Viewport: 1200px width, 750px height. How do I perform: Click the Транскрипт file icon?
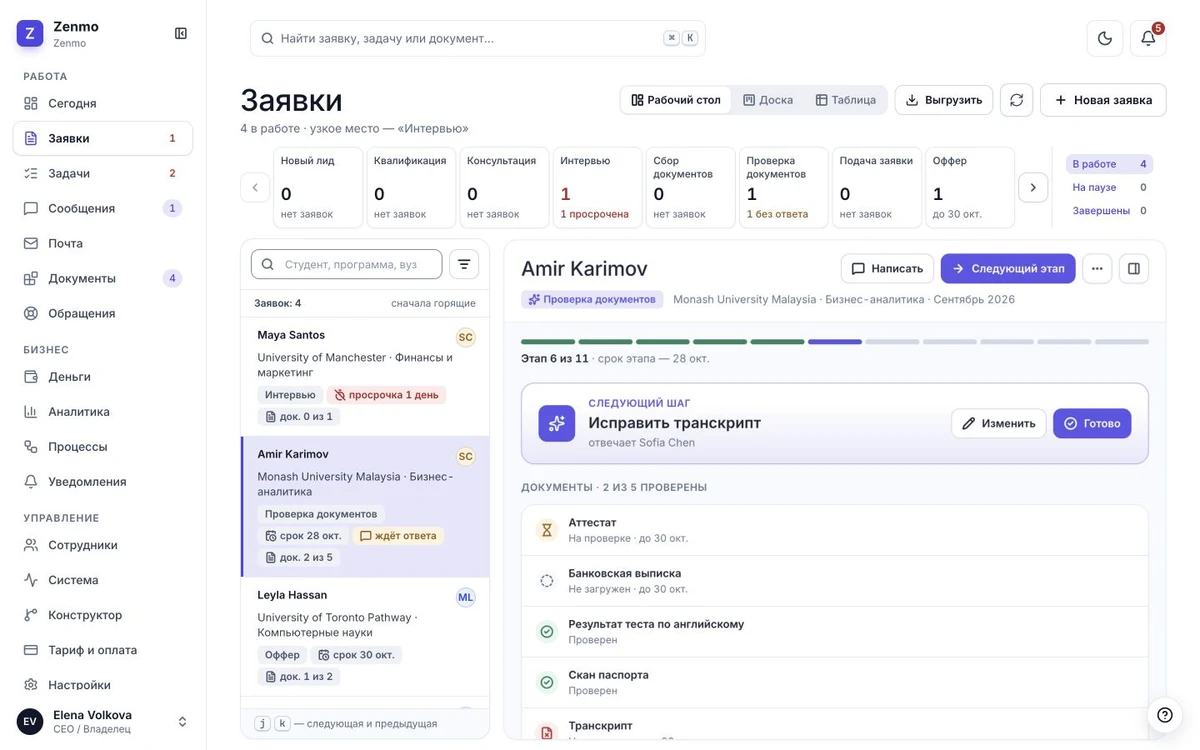[547, 732]
